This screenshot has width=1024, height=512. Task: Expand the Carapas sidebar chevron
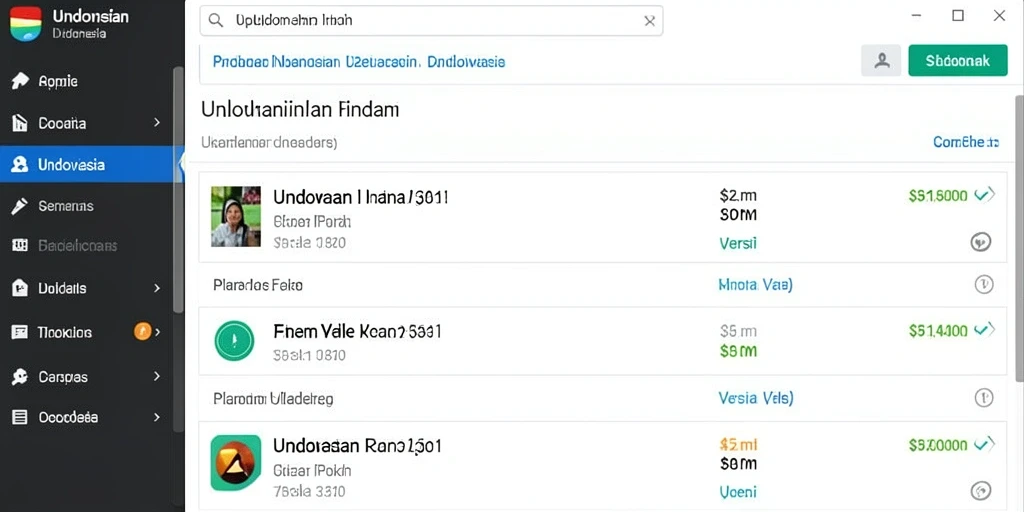(157, 376)
